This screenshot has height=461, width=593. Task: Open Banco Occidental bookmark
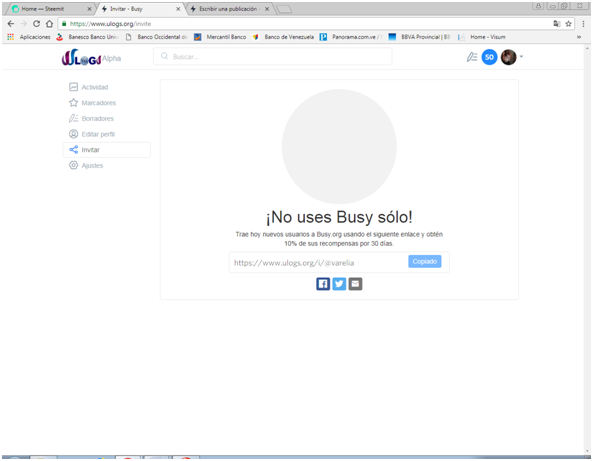coord(157,37)
